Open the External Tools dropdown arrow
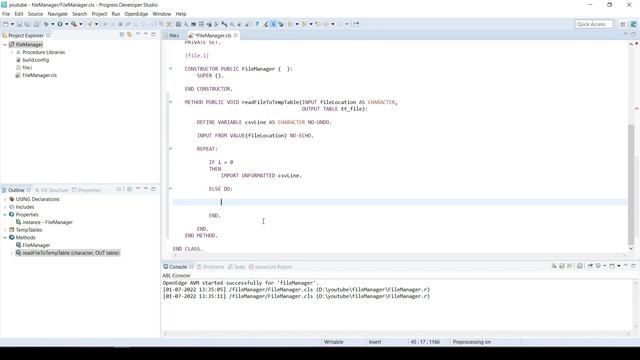 pyautogui.click(x=80, y=24)
